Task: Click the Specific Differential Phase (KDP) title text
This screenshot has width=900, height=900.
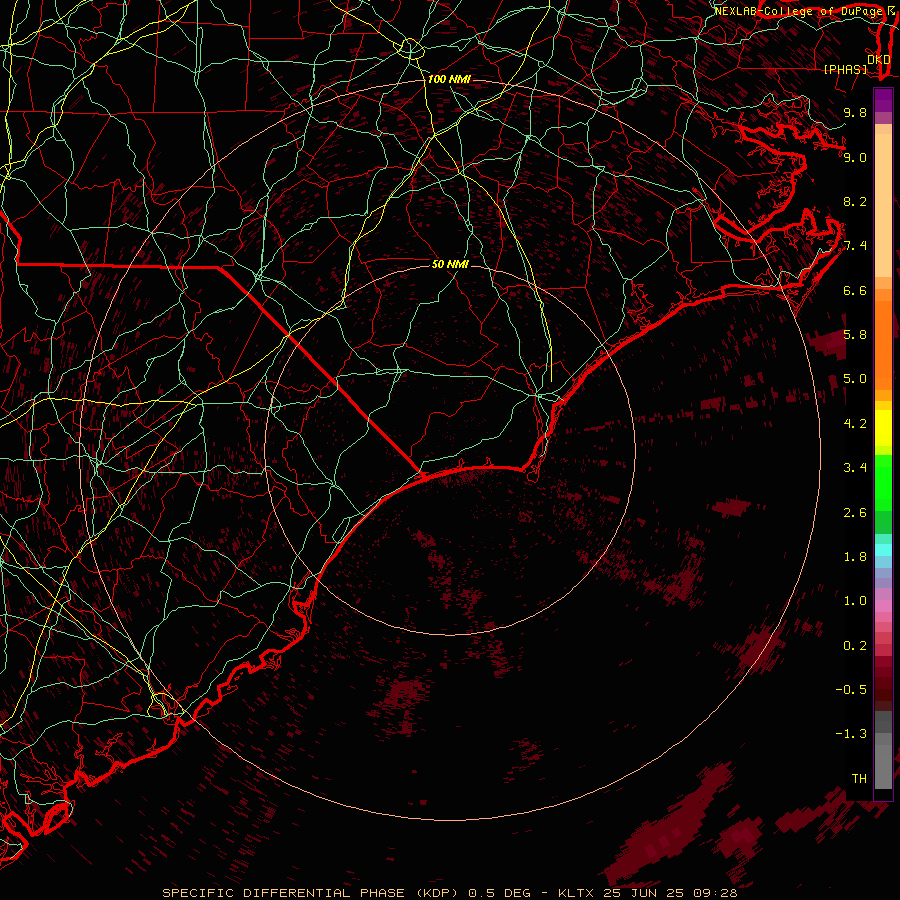Action: click(x=312, y=893)
